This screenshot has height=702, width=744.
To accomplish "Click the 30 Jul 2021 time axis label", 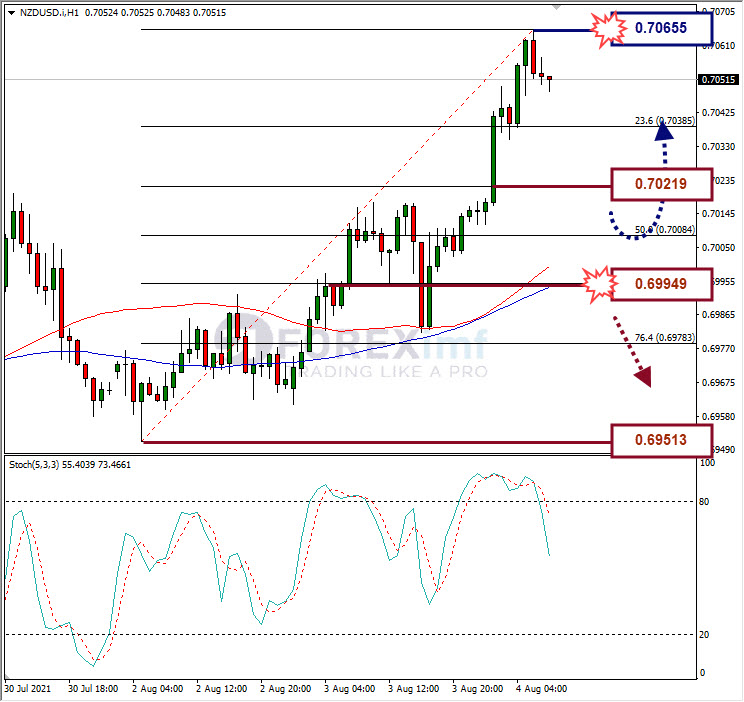I will tap(28, 689).
